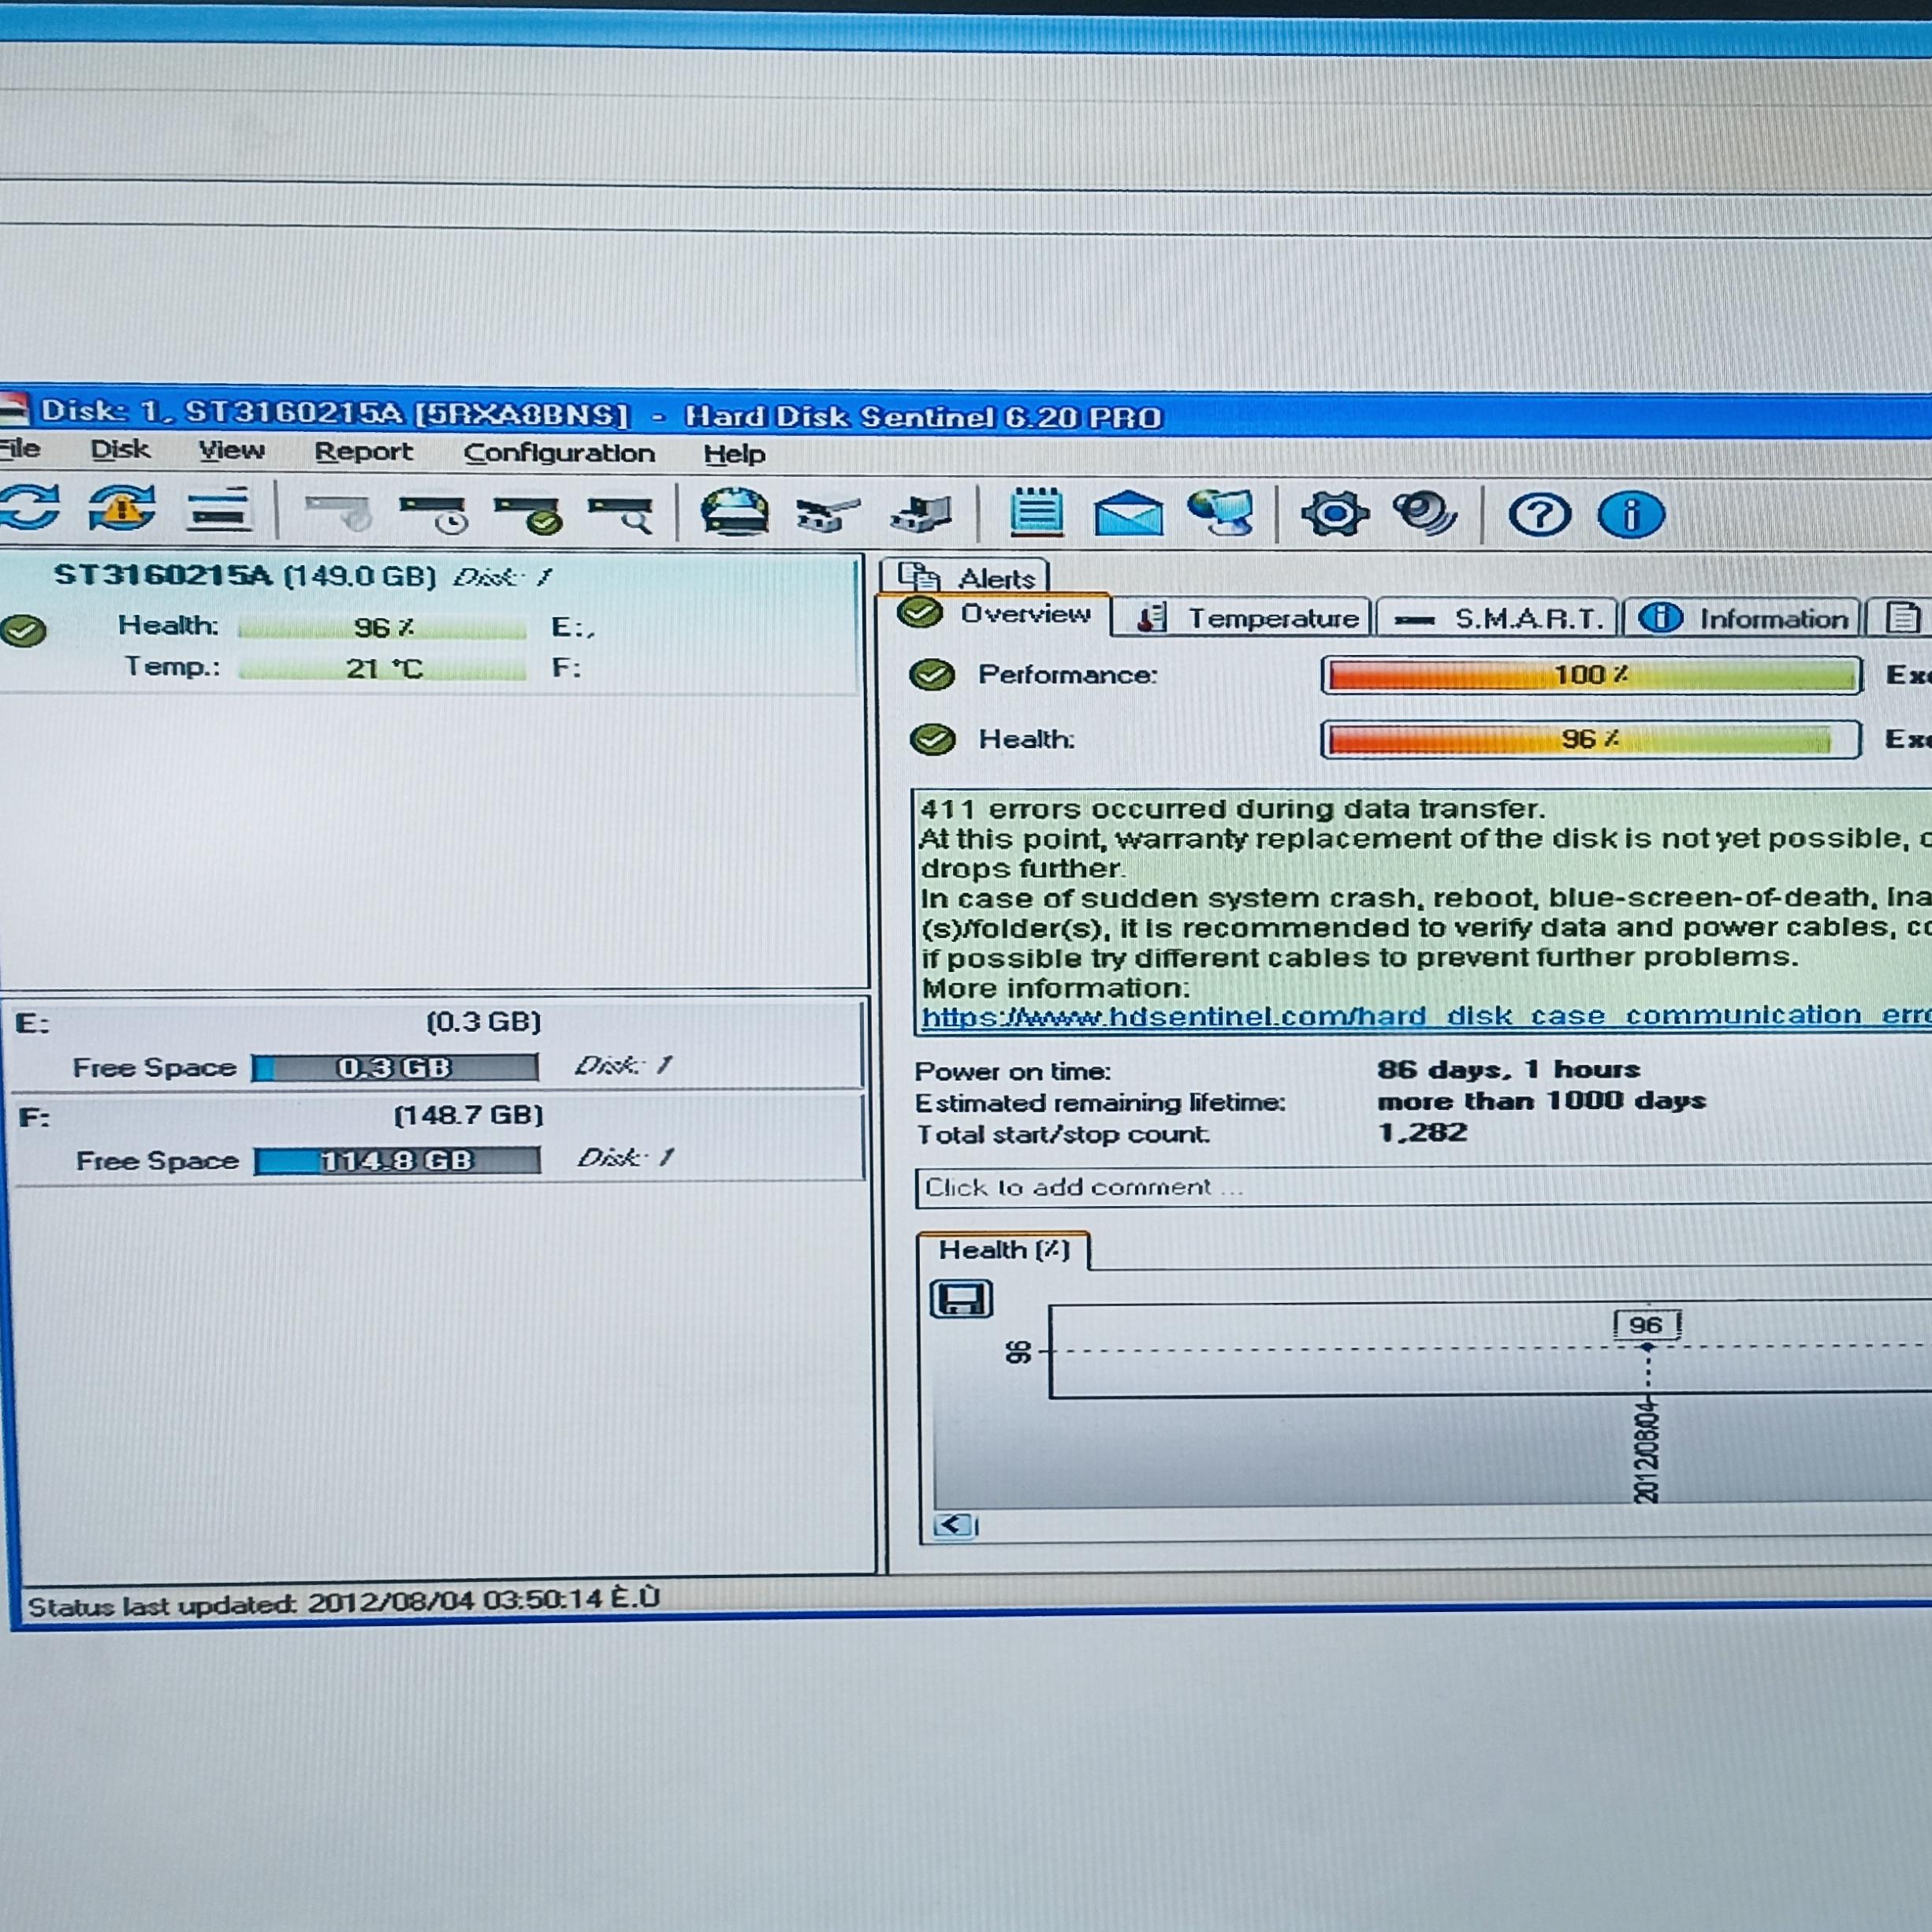Click the save floppy icon on Health graph

pyautogui.click(x=961, y=1299)
